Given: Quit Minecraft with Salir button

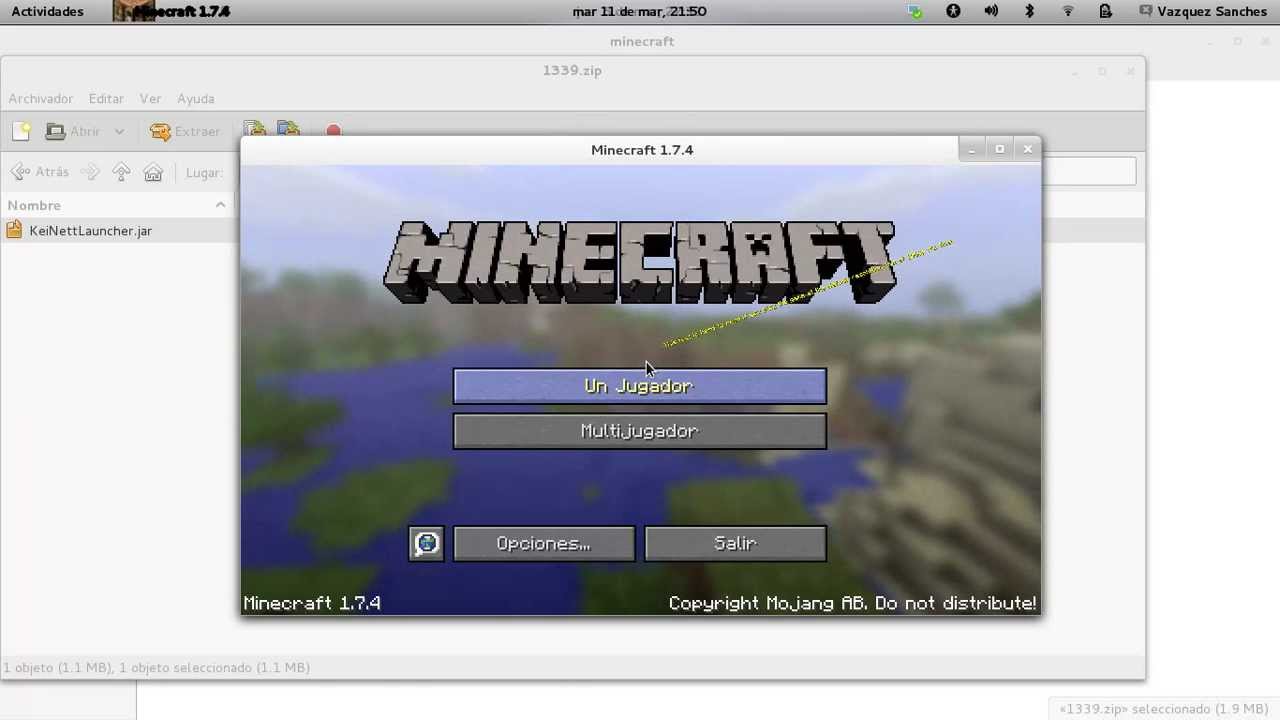Looking at the screenshot, I should click(x=736, y=544).
